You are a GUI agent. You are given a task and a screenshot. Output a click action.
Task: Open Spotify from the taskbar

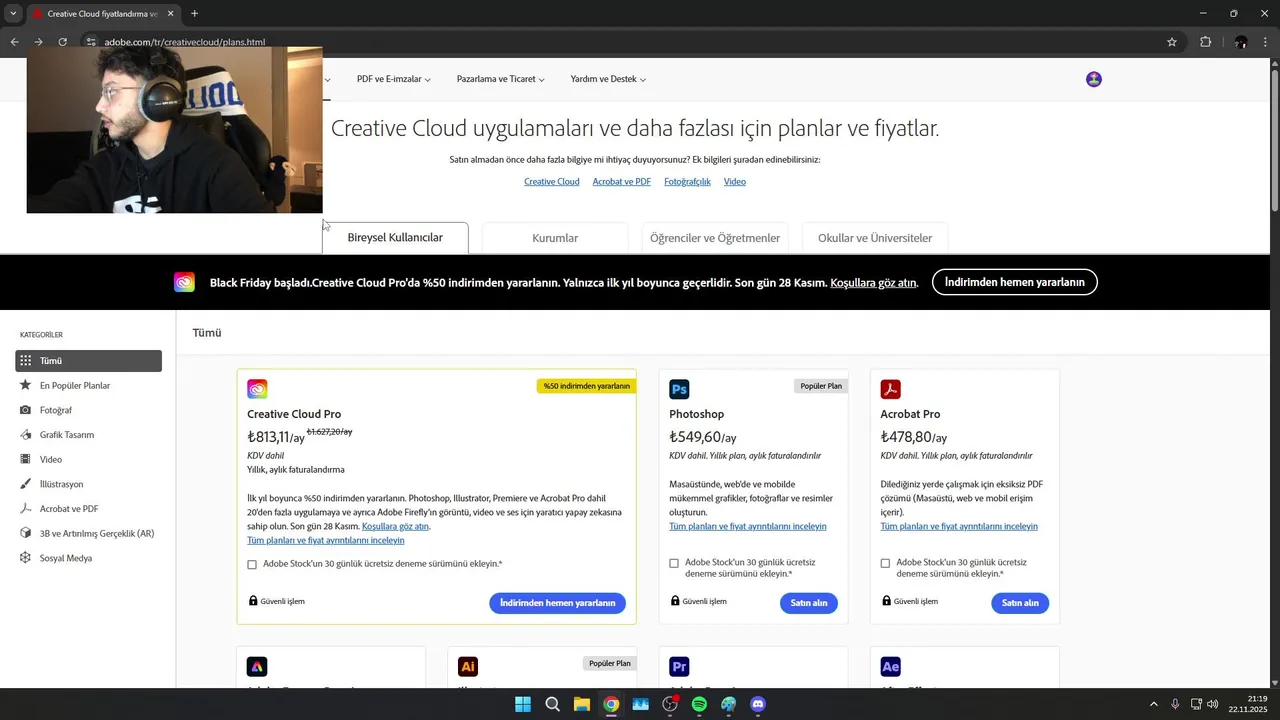[x=699, y=704]
